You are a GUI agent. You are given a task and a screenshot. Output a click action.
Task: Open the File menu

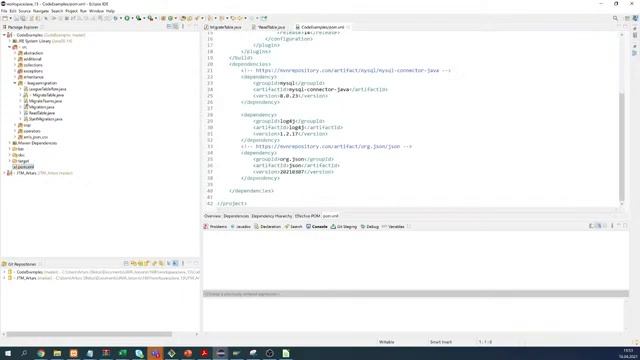pos(4,11)
